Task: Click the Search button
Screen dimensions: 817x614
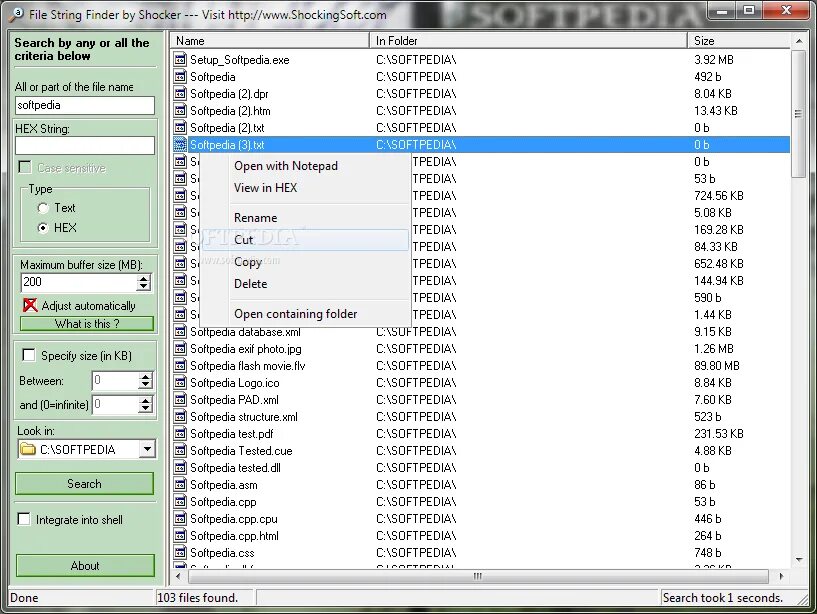Action: [84, 484]
